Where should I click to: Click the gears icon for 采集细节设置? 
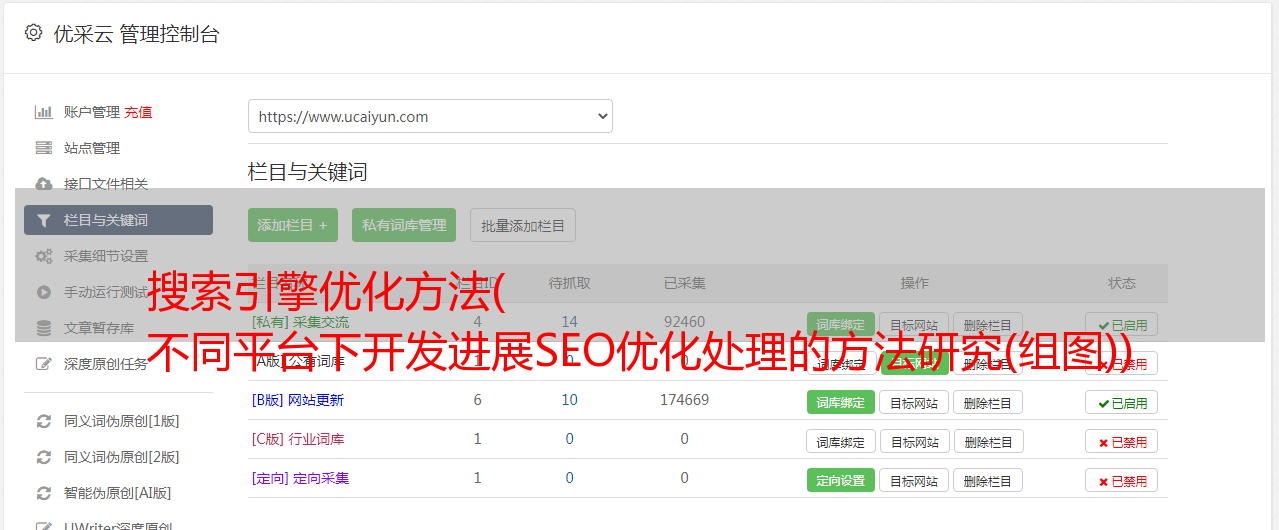click(x=43, y=256)
